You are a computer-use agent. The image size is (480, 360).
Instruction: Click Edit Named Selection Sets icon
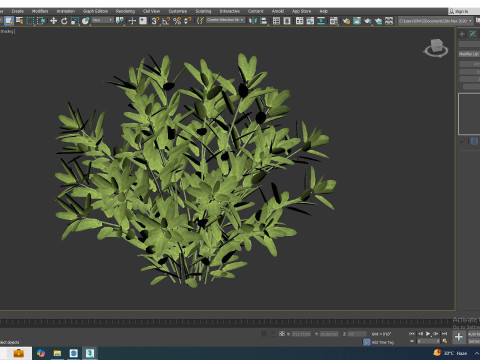click(200, 21)
